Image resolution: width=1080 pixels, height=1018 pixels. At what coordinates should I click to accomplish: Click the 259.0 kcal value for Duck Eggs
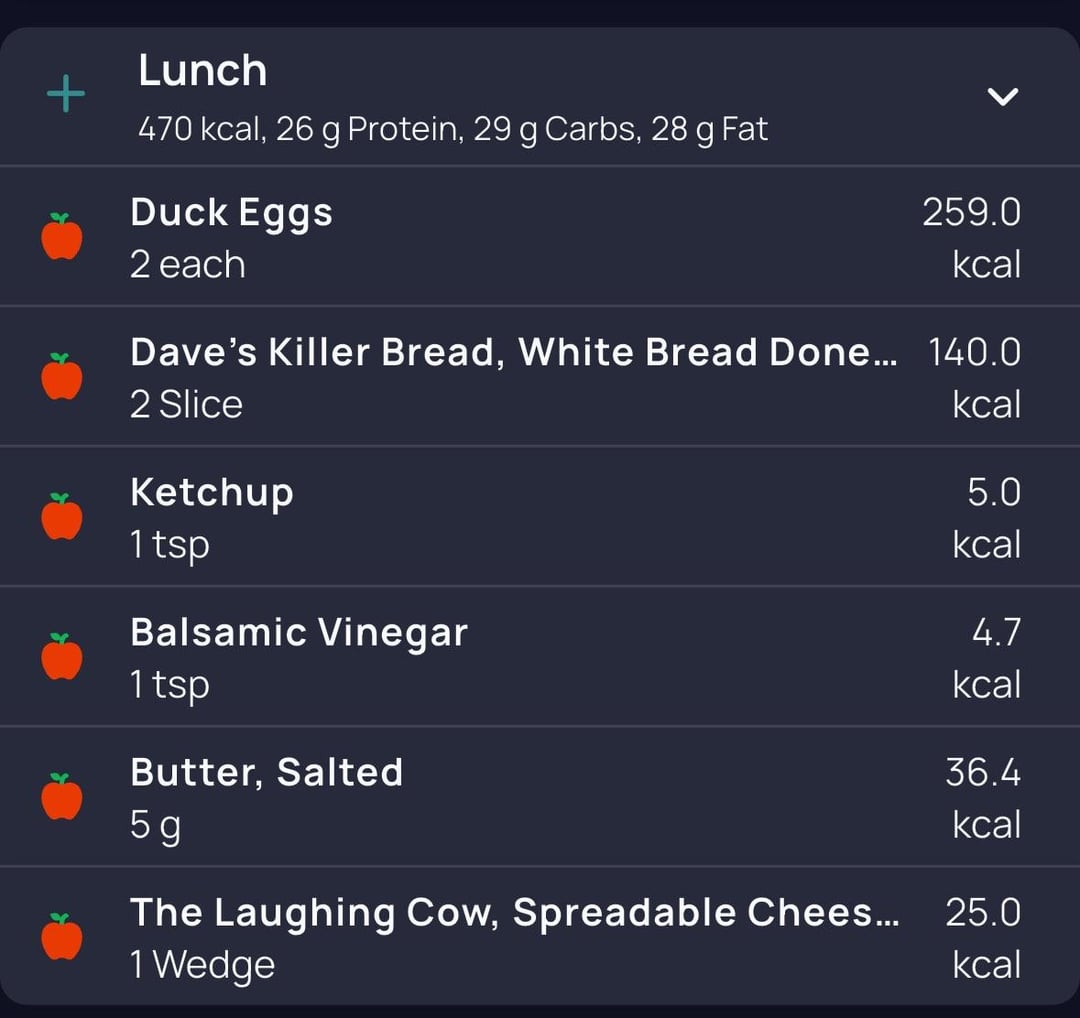[x=971, y=213]
